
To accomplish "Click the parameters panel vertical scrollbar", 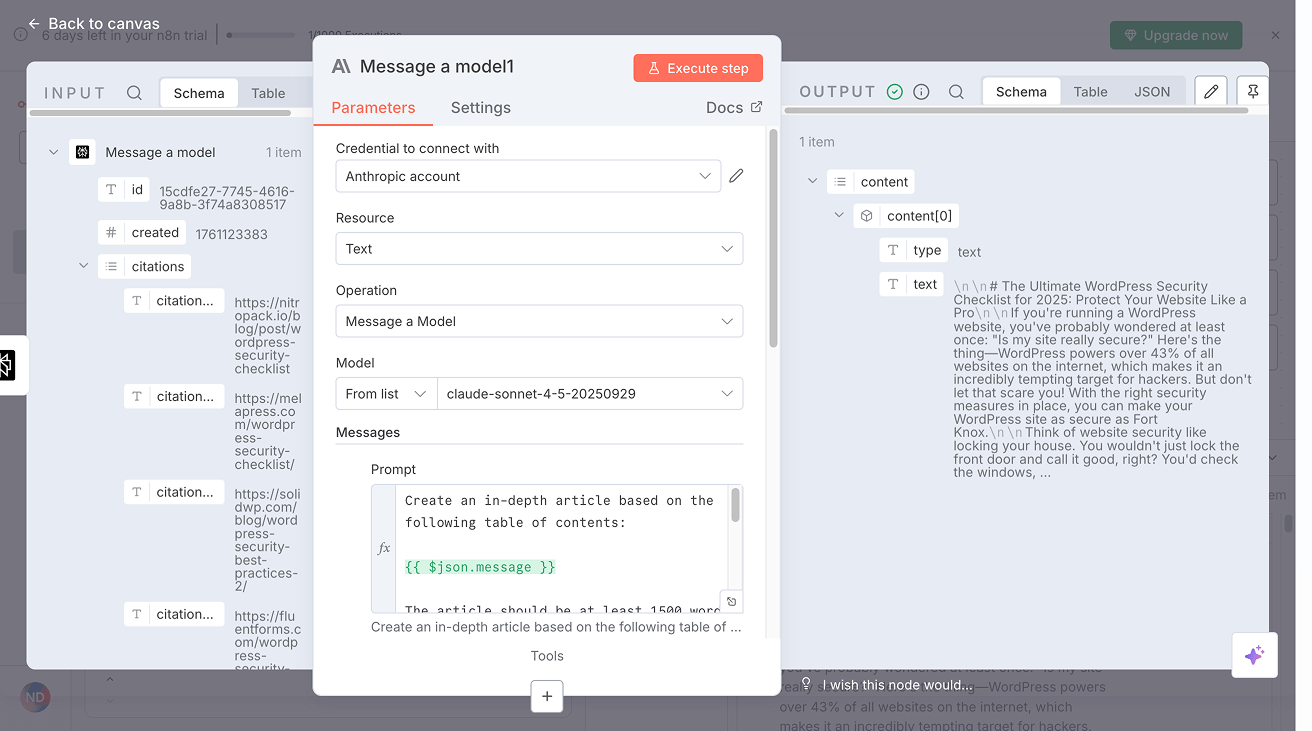I will click(773, 238).
